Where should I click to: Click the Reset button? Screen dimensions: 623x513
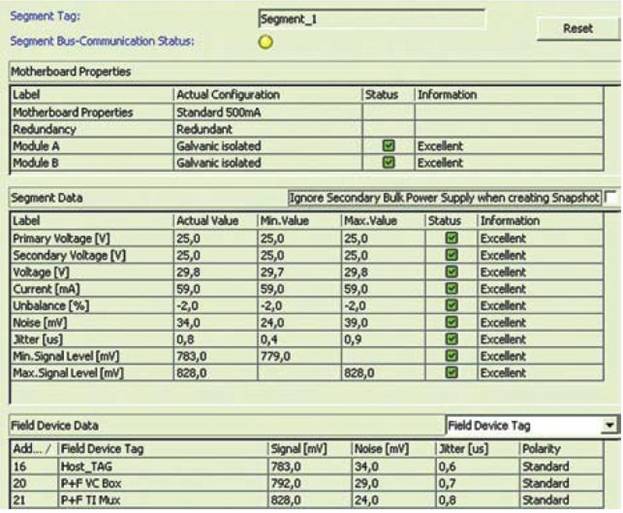pos(578,29)
